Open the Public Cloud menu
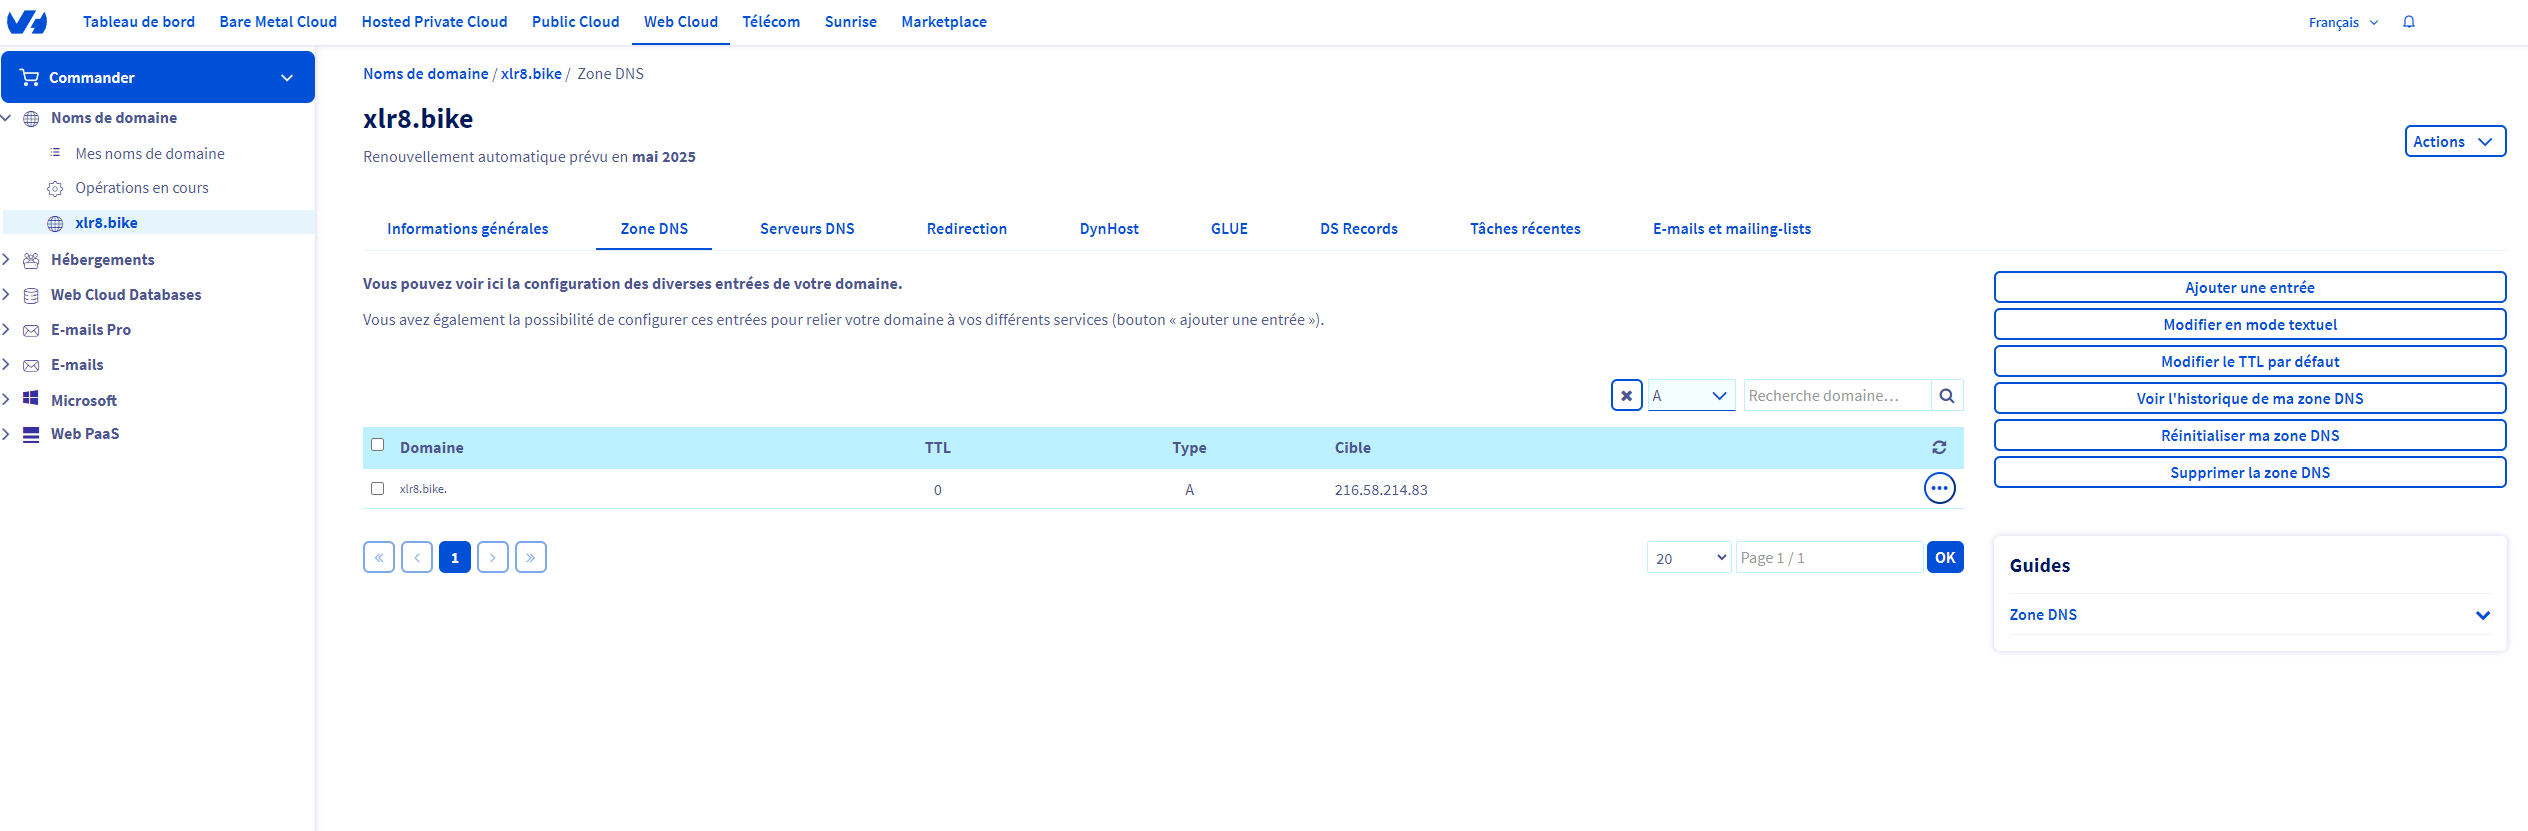The image size is (2528, 831). (575, 22)
